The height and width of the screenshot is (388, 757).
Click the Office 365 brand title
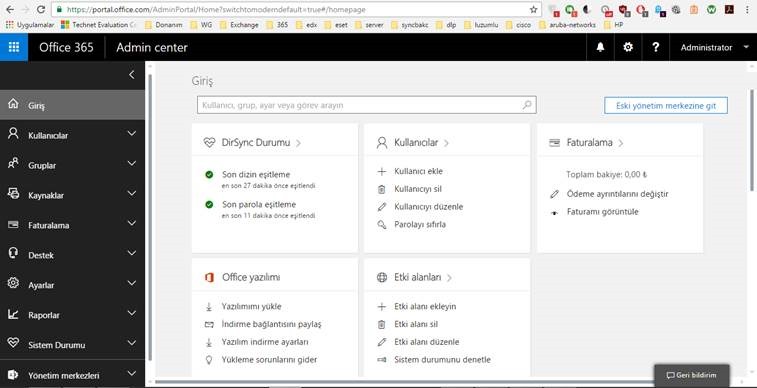point(66,47)
